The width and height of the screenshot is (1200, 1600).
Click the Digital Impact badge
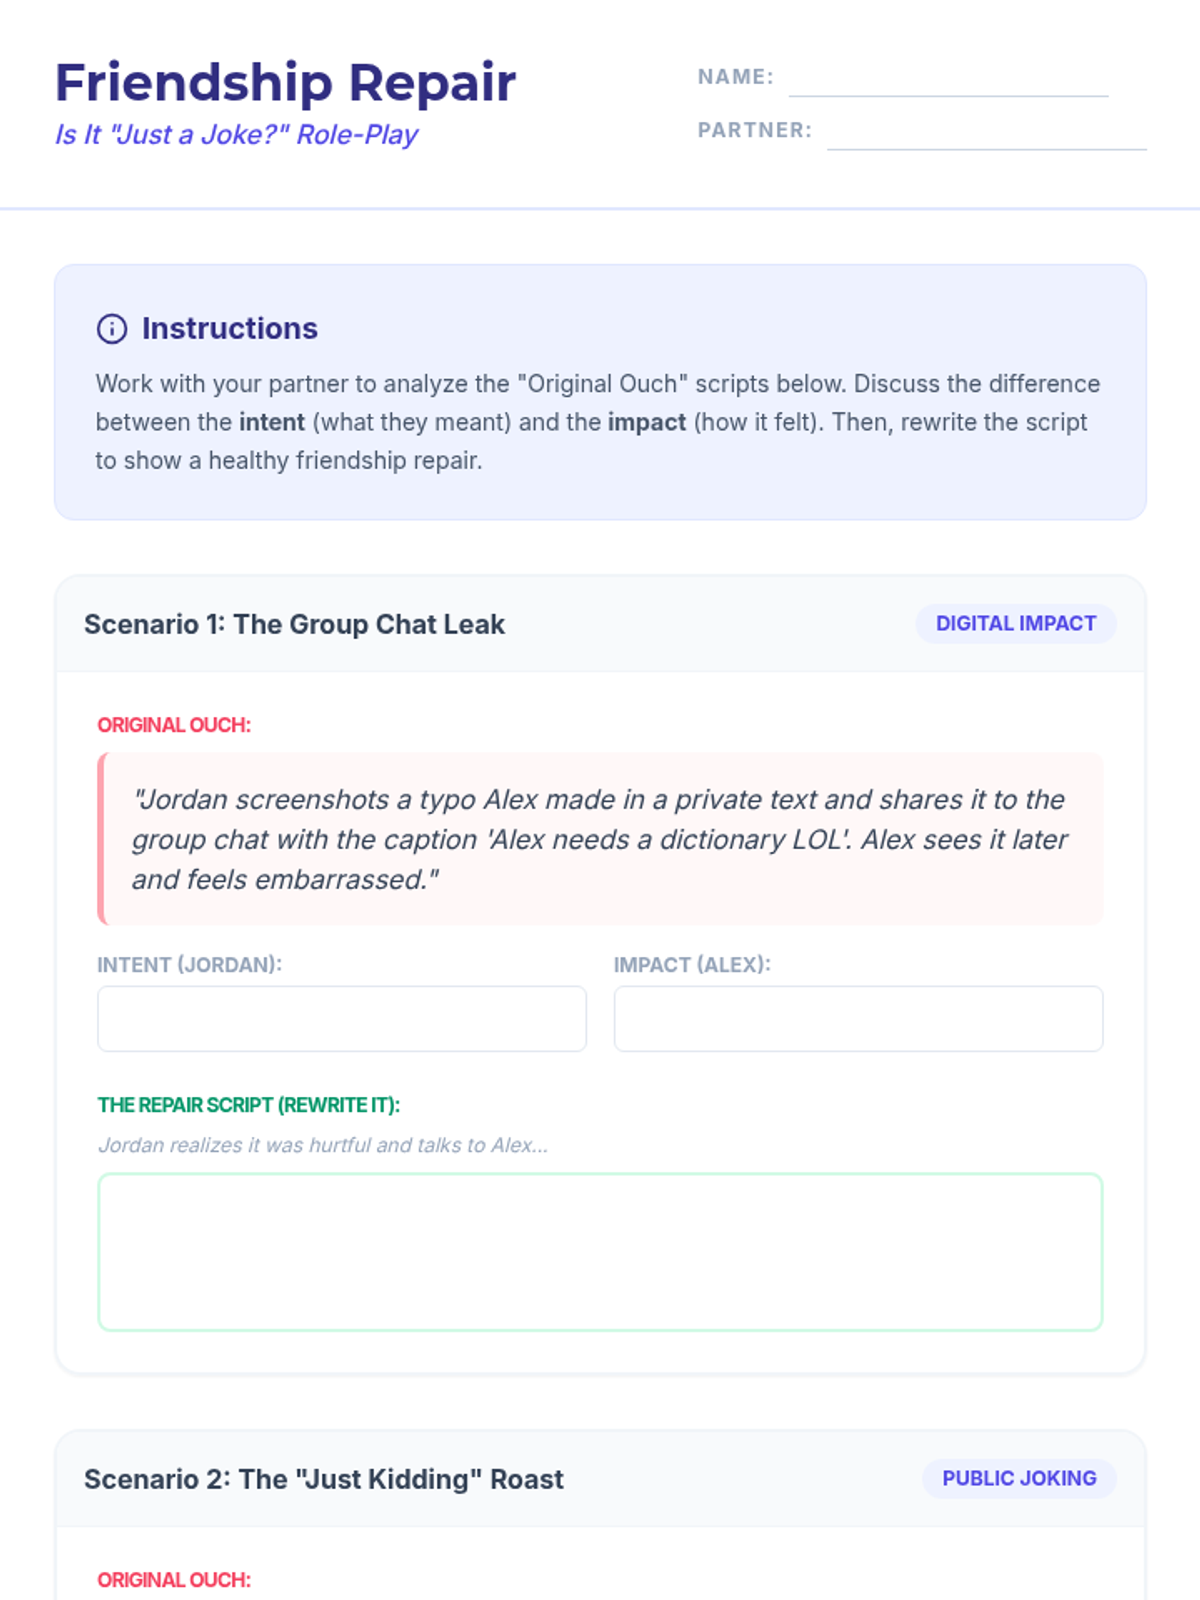[1016, 624]
